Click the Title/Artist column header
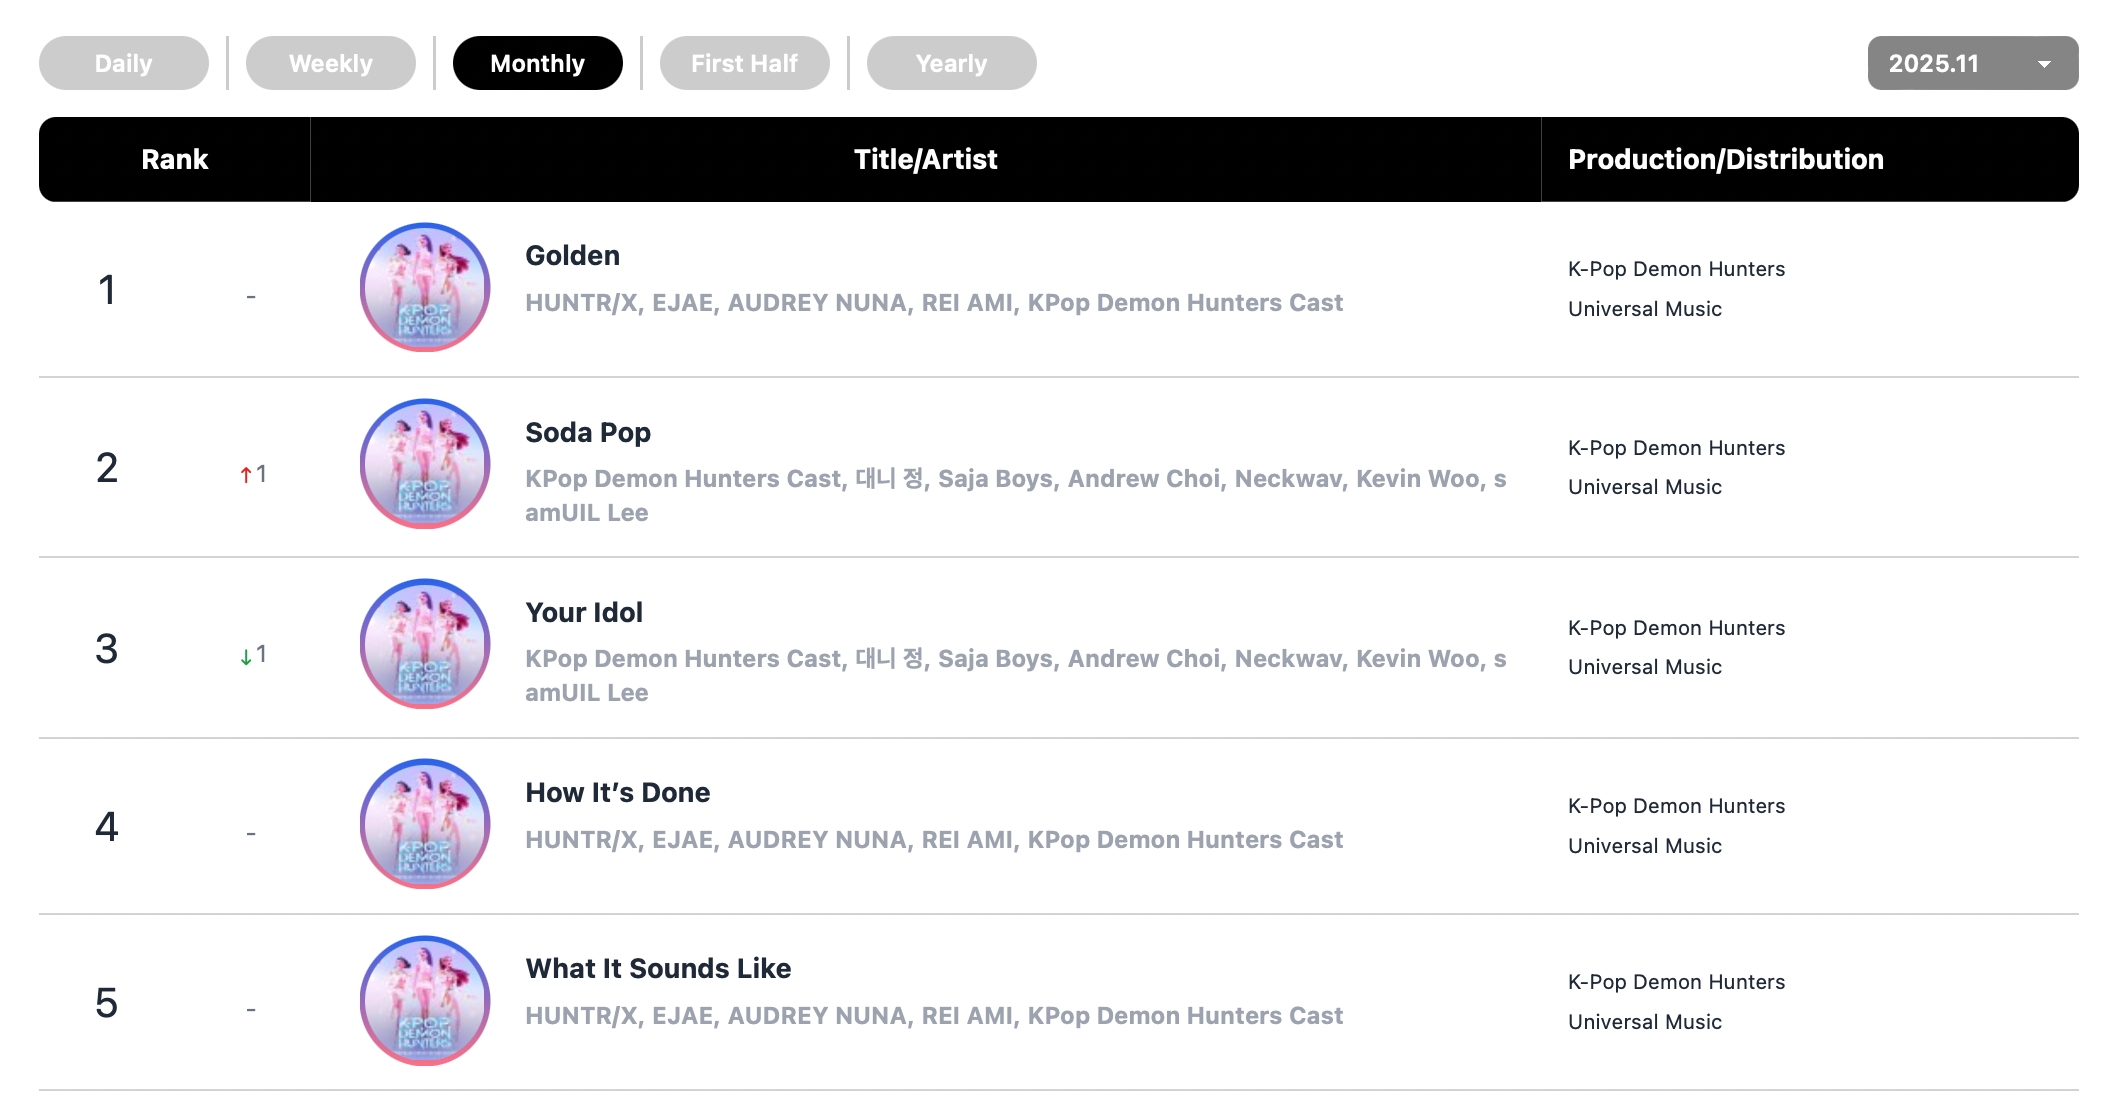 coord(925,160)
